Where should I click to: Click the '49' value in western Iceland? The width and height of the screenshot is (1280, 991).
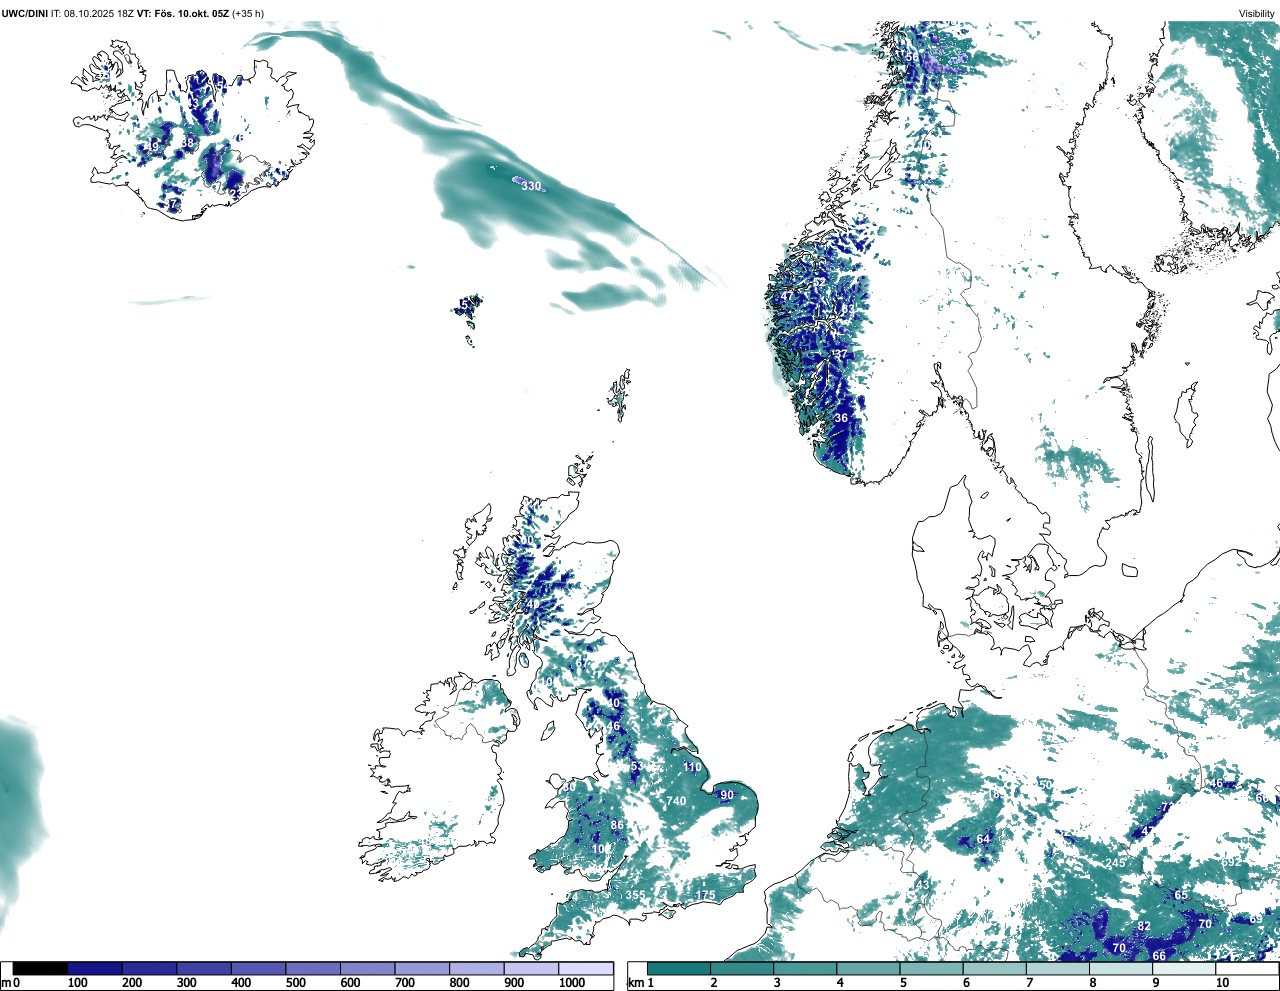click(x=152, y=146)
